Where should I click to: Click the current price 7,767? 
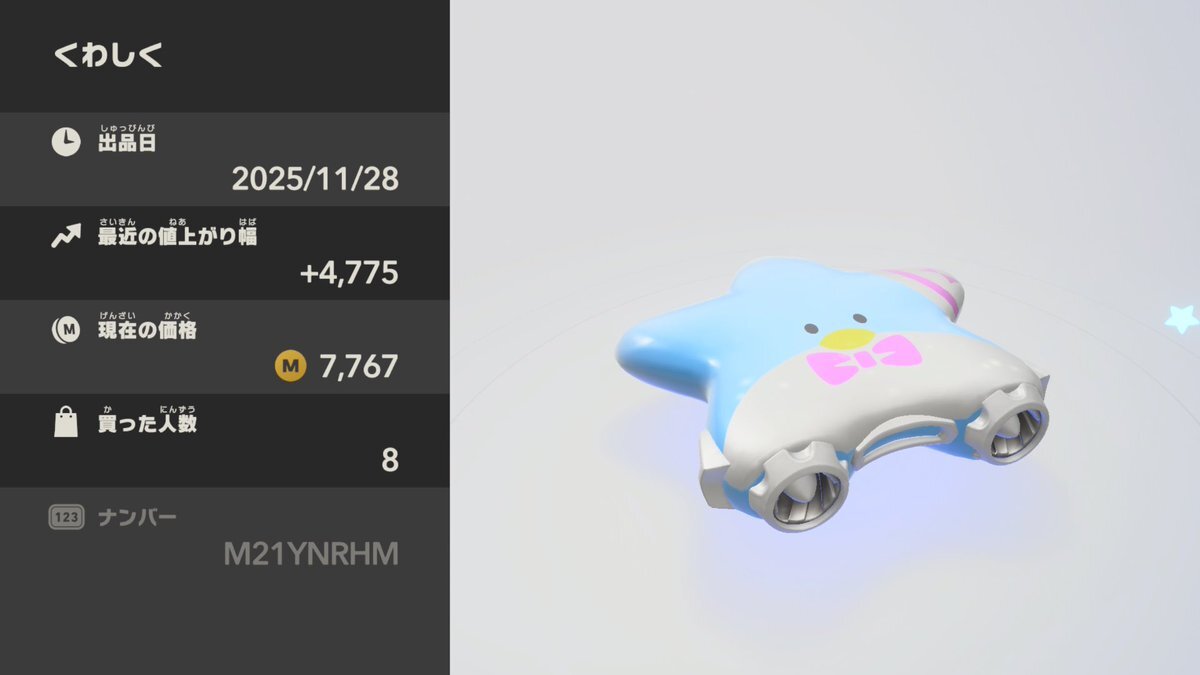pos(359,367)
